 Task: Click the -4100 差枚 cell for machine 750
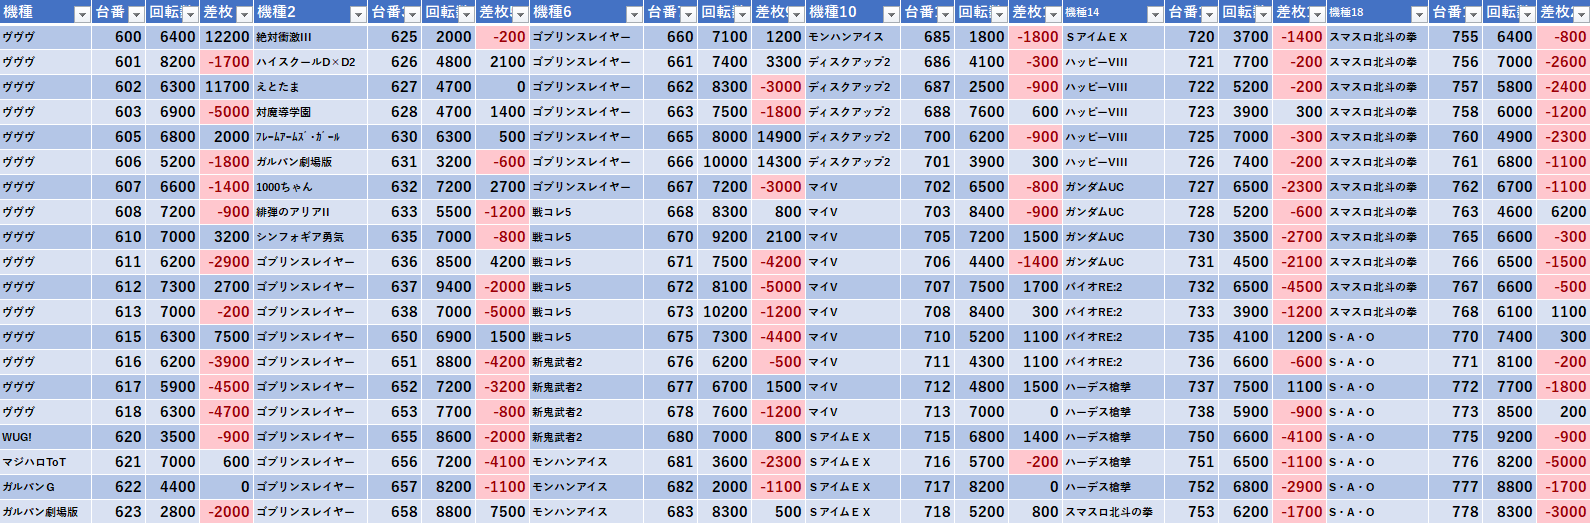pyautogui.click(x=1300, y=437)
